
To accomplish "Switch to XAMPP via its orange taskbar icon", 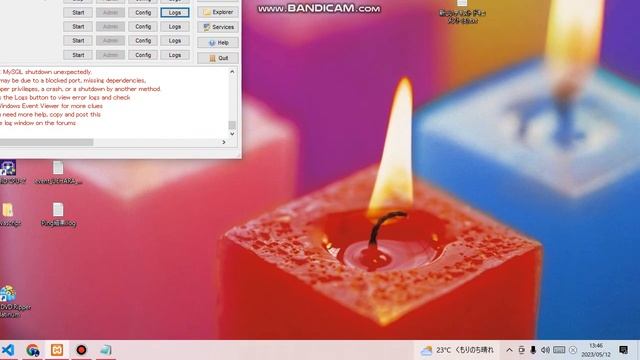I will coord(57,350).
